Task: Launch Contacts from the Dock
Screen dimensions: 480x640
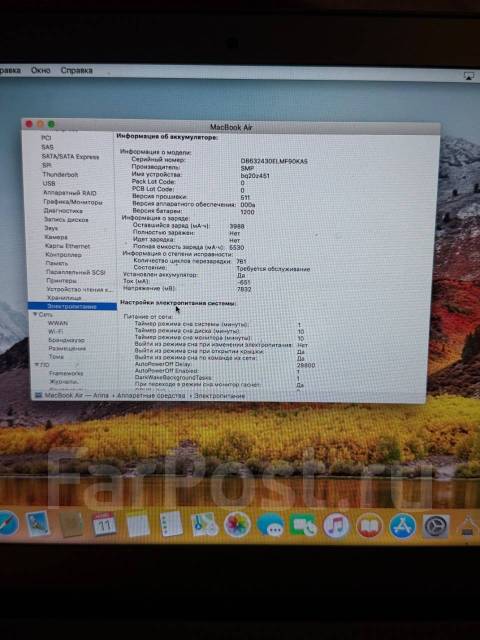Action: pos(71,524)
